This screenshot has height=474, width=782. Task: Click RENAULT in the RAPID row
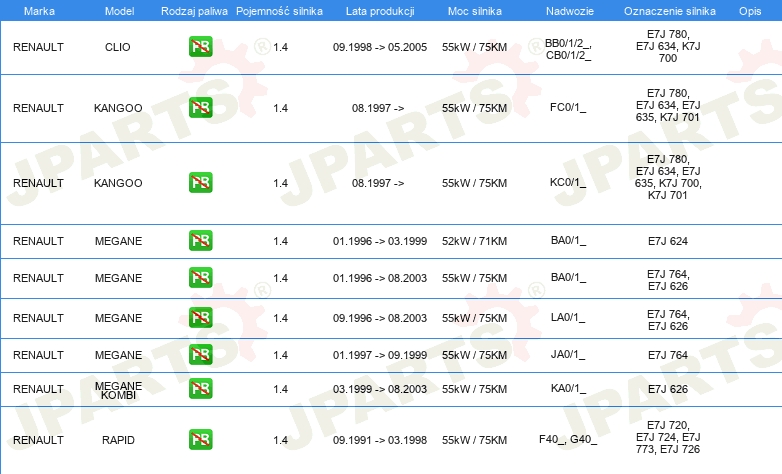pyautogui.click(x=38, y=440)
